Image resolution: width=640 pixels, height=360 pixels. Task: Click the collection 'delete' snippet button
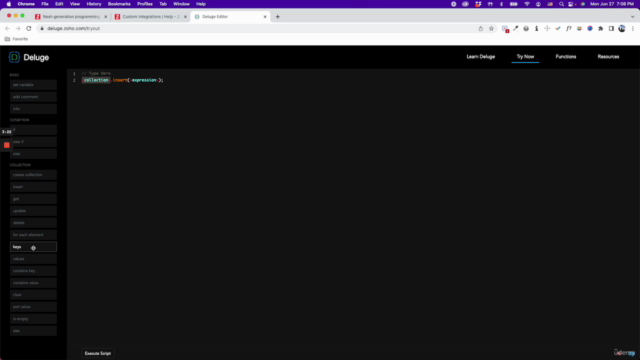(x=33, y=223)
